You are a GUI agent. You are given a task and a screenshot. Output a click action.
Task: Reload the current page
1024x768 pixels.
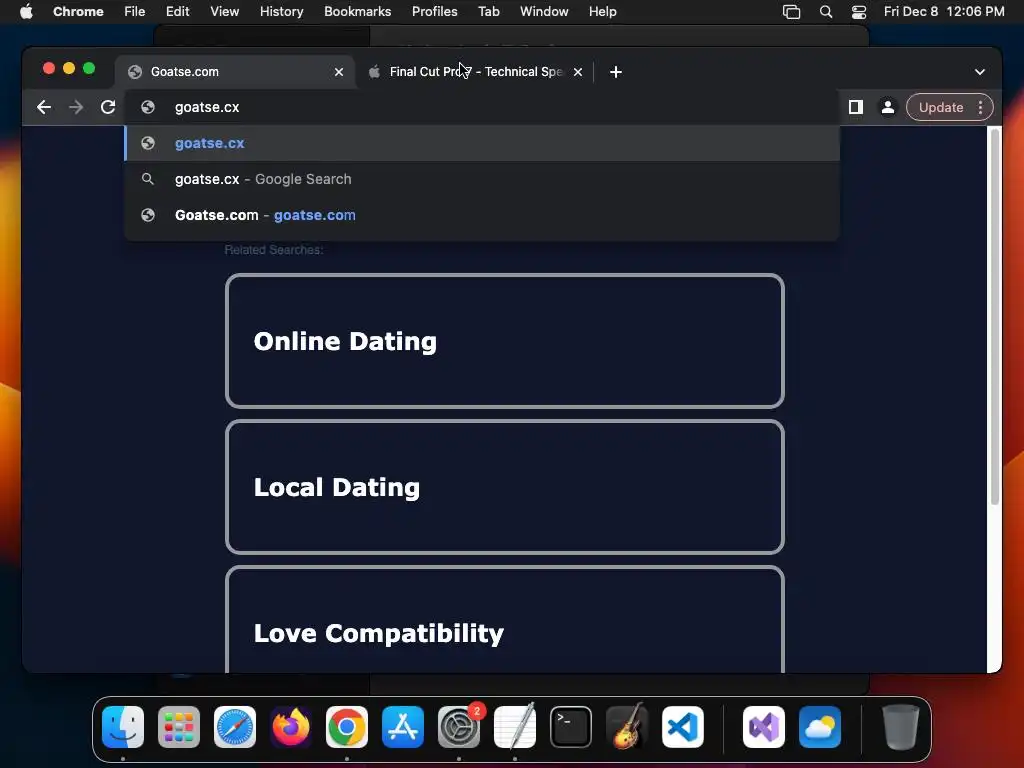pos(108,107)
